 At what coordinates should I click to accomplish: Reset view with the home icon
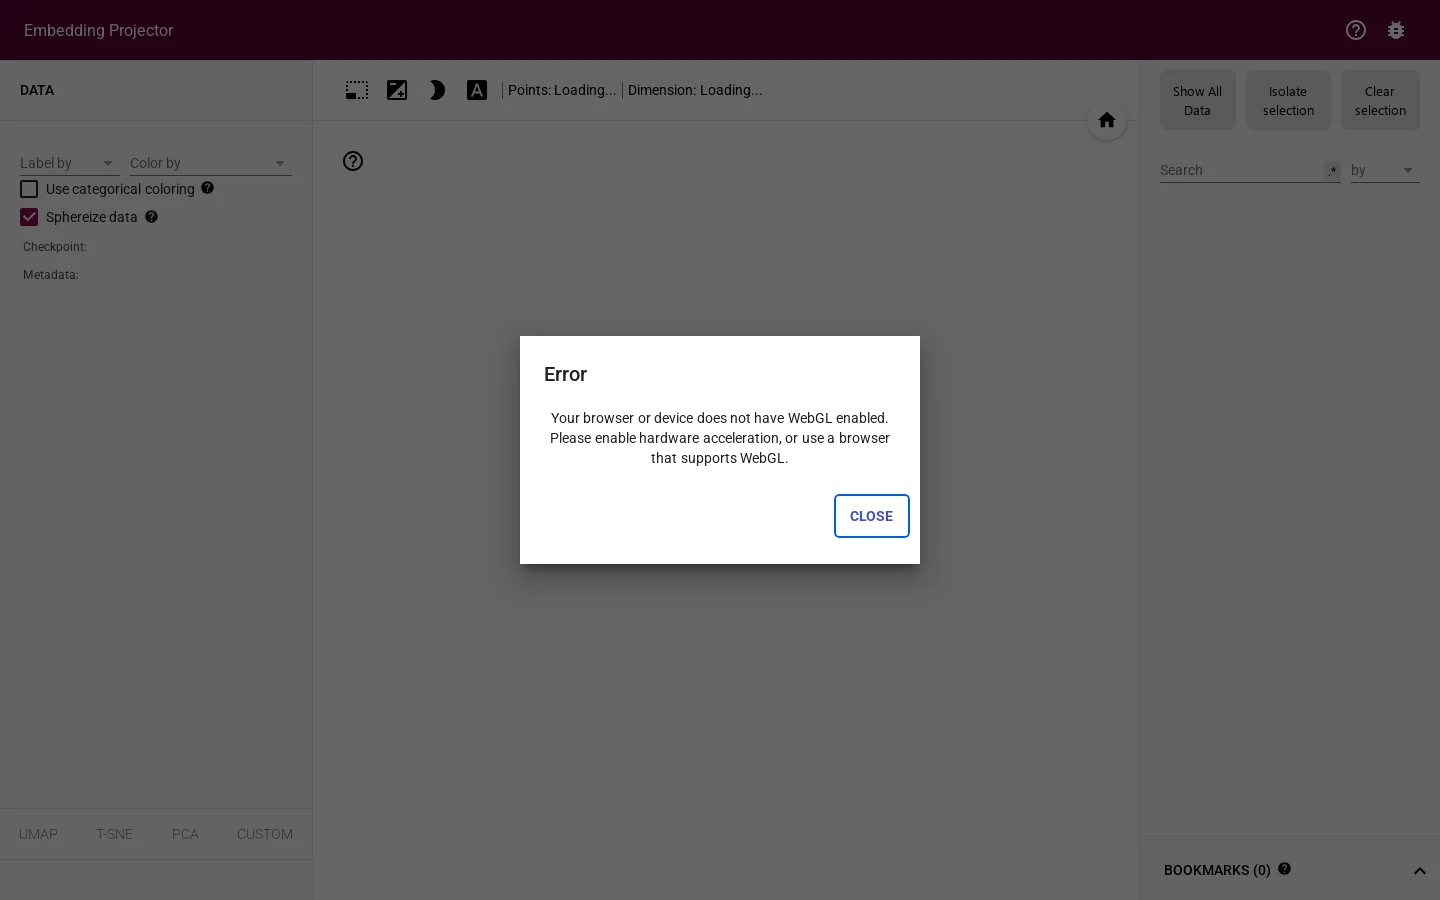click(x=1107, y=120)
